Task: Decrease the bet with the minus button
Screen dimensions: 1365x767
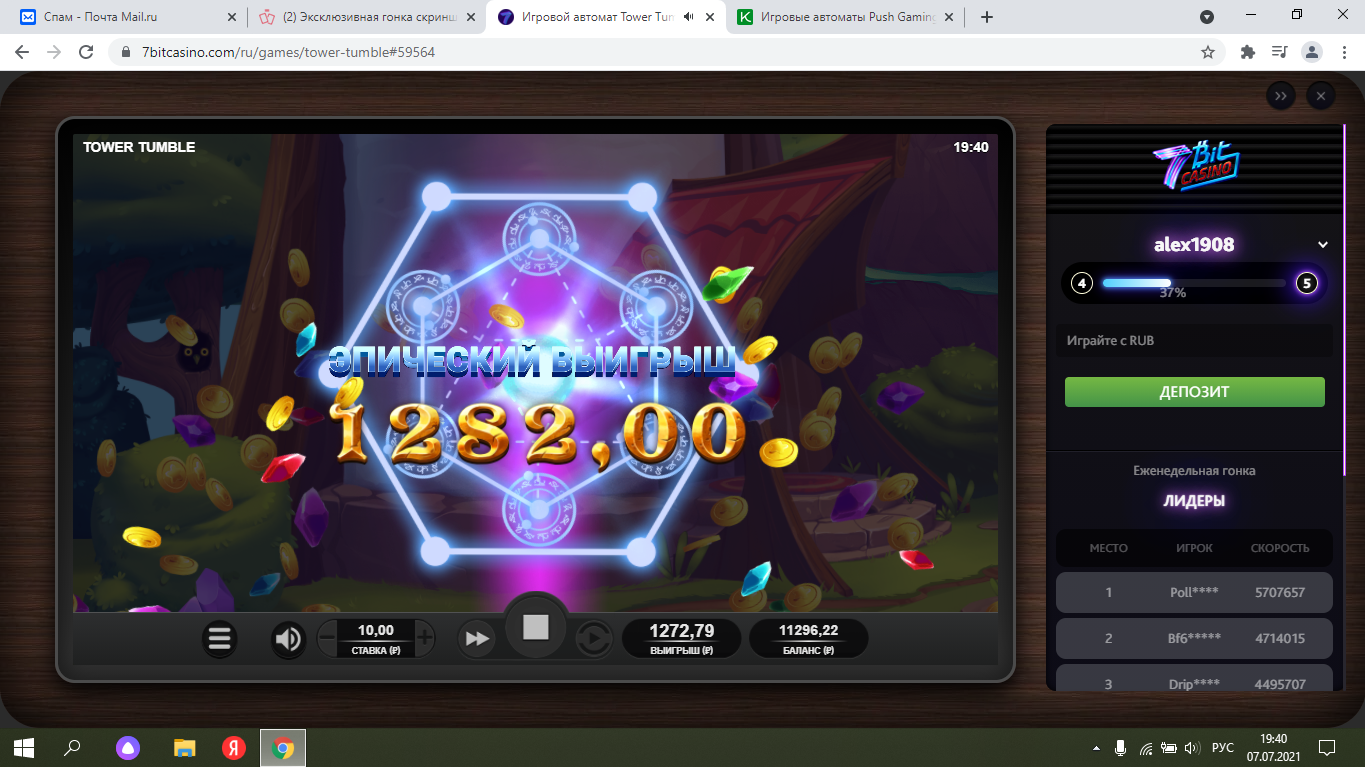Action: click(x=328, y=637)
